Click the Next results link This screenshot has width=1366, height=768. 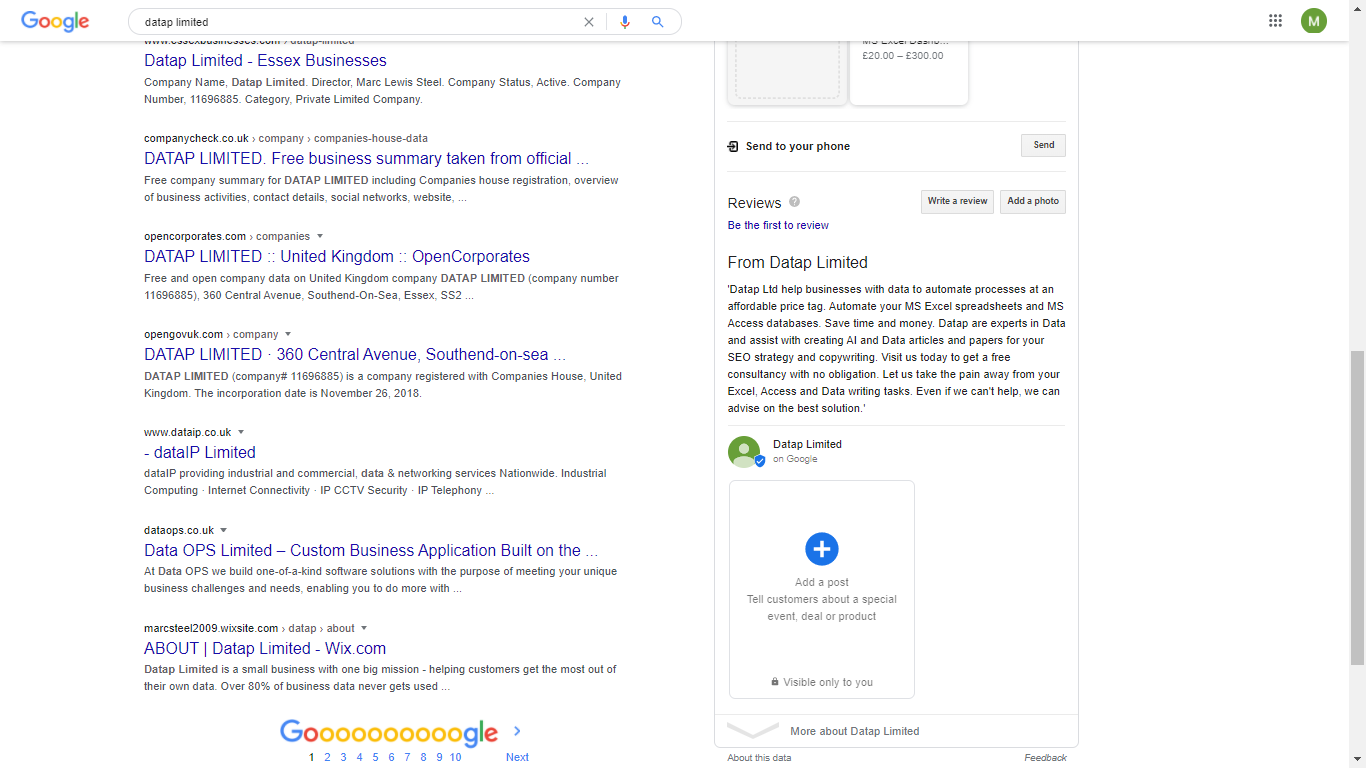click(x=517, y=757)
